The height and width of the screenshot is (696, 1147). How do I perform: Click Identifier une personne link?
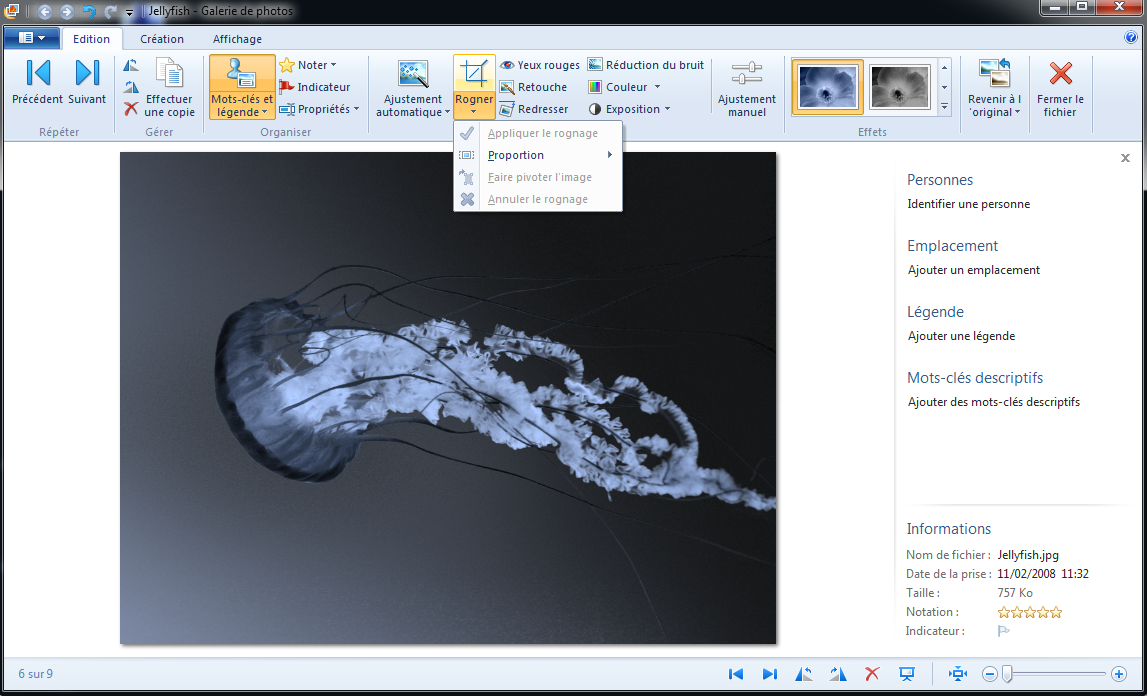[968, 204]
